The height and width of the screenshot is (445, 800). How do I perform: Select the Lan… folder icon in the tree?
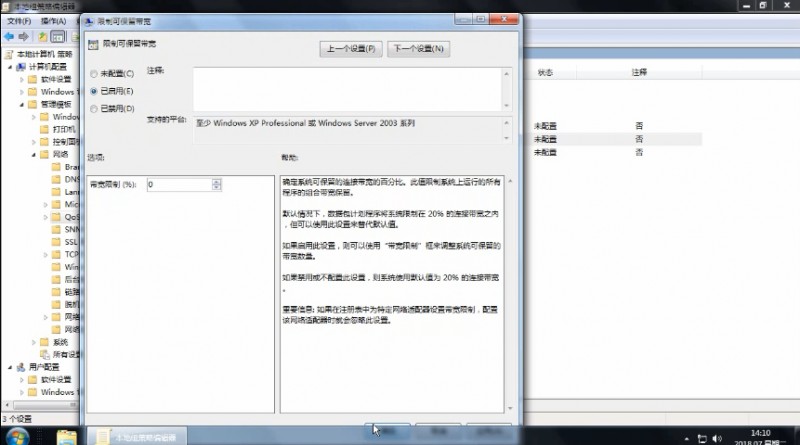tap(56, 192)
